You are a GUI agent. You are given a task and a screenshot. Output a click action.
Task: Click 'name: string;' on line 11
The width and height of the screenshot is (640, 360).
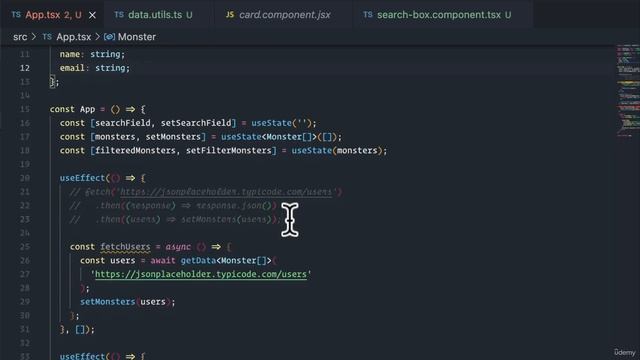pyautogui.click(x=92, y=54)
